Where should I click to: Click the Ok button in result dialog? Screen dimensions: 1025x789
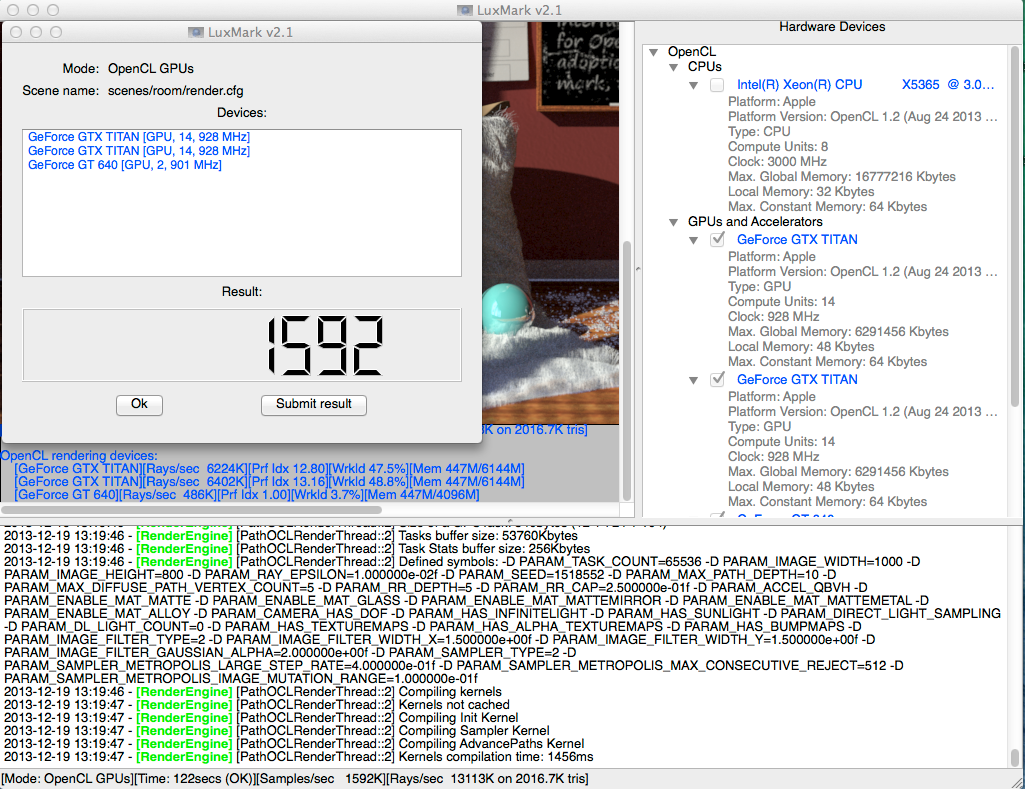click(139, 405)
